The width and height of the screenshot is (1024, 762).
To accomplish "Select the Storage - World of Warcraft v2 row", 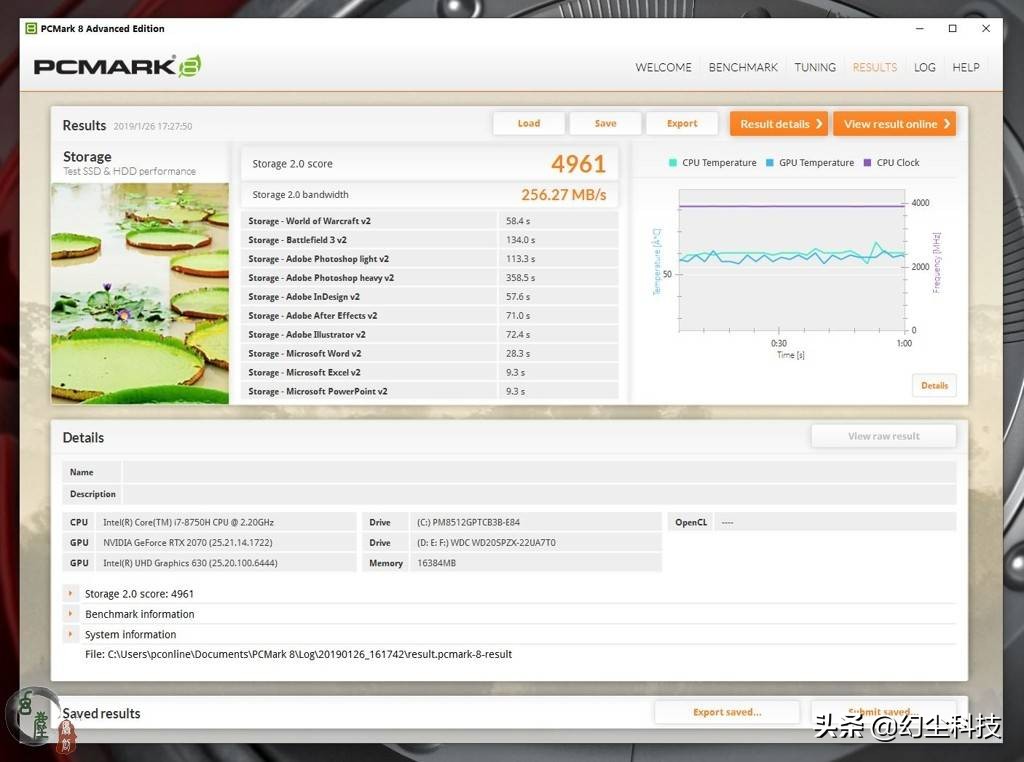I will point(429,221).
